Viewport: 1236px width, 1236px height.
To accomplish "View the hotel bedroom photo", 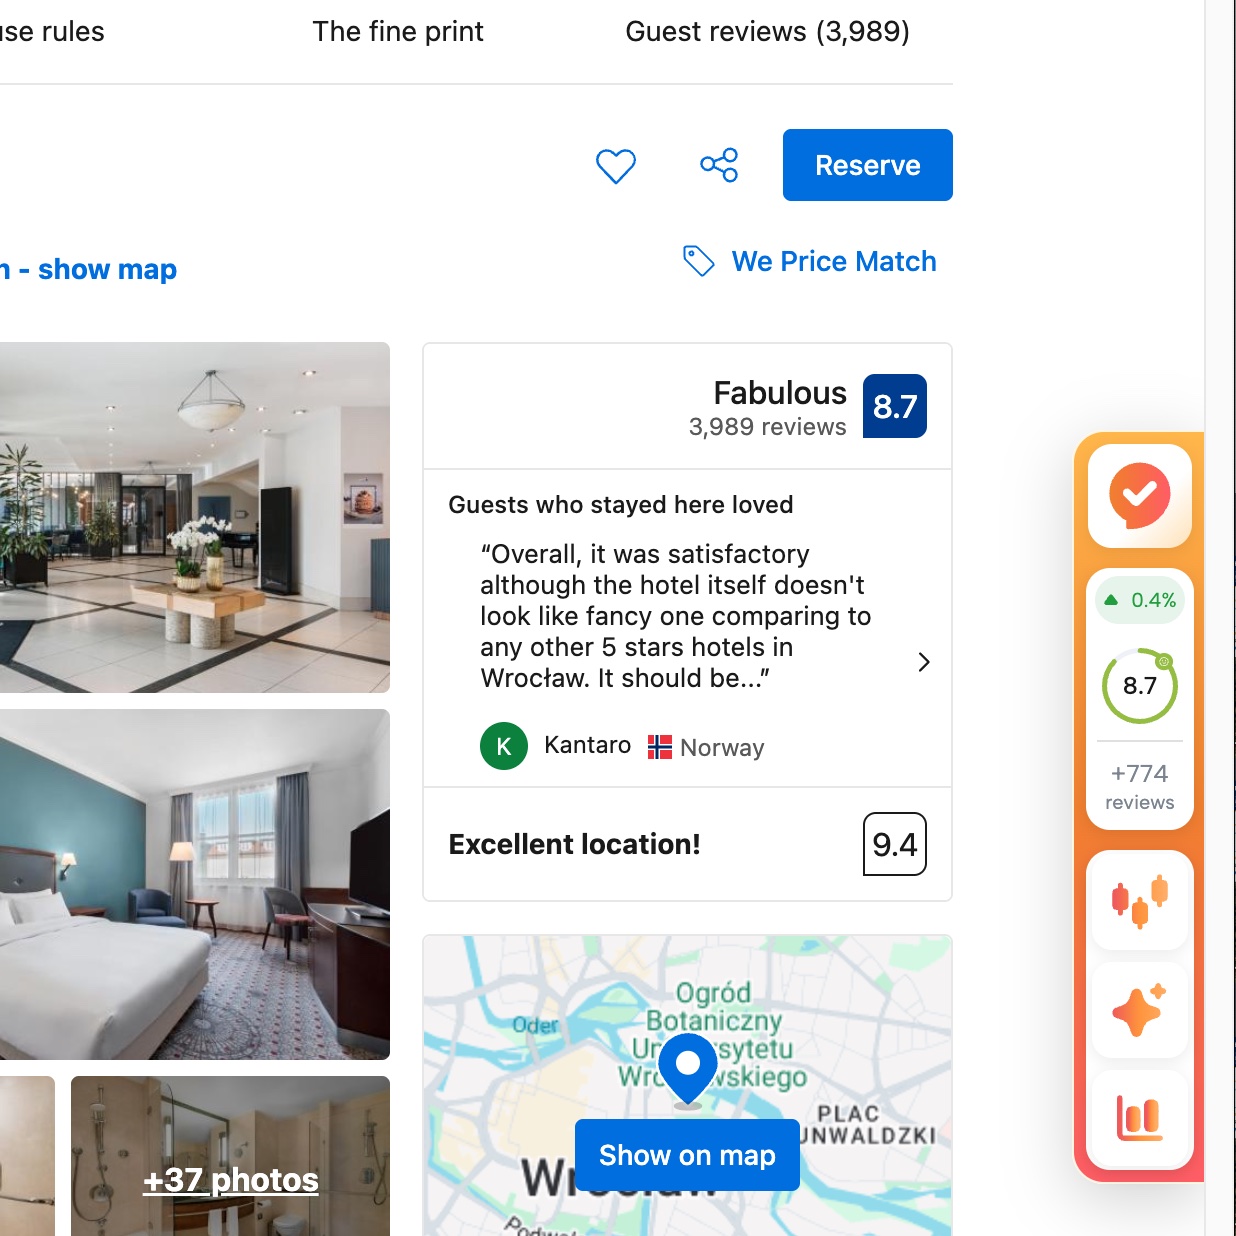I will (195, 884).
